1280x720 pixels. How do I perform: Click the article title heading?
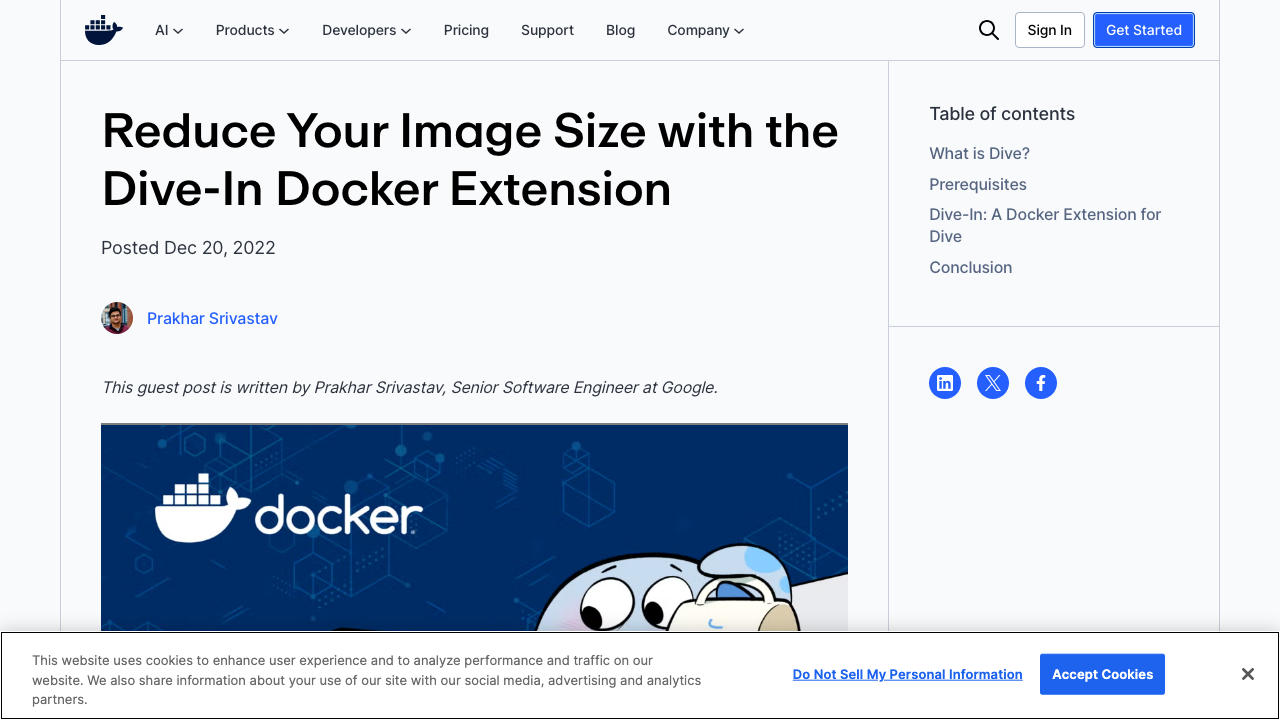[x=470, y=160]
